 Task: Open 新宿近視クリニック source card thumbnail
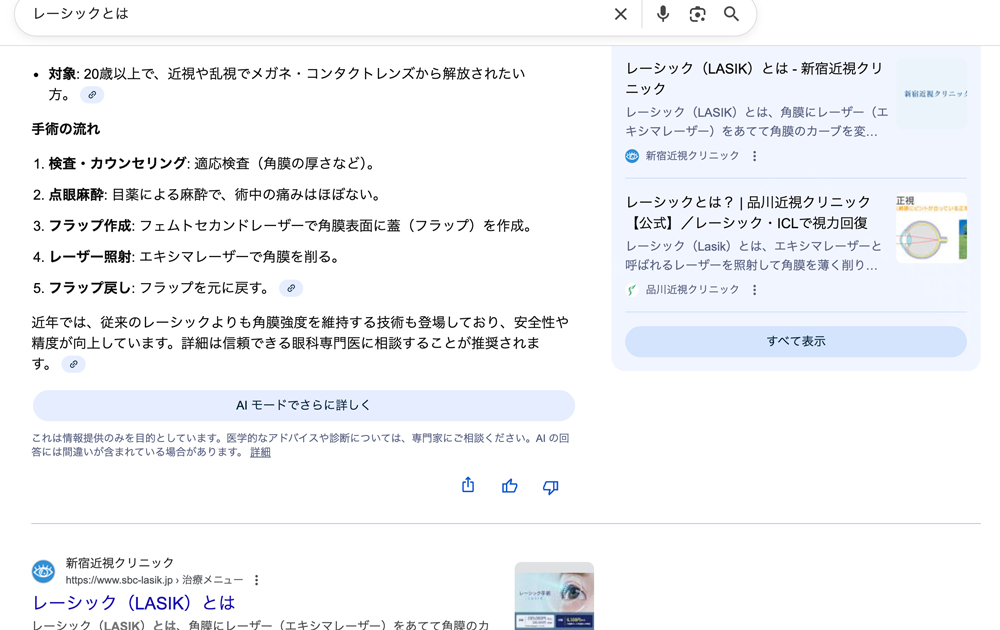(932, 94)
